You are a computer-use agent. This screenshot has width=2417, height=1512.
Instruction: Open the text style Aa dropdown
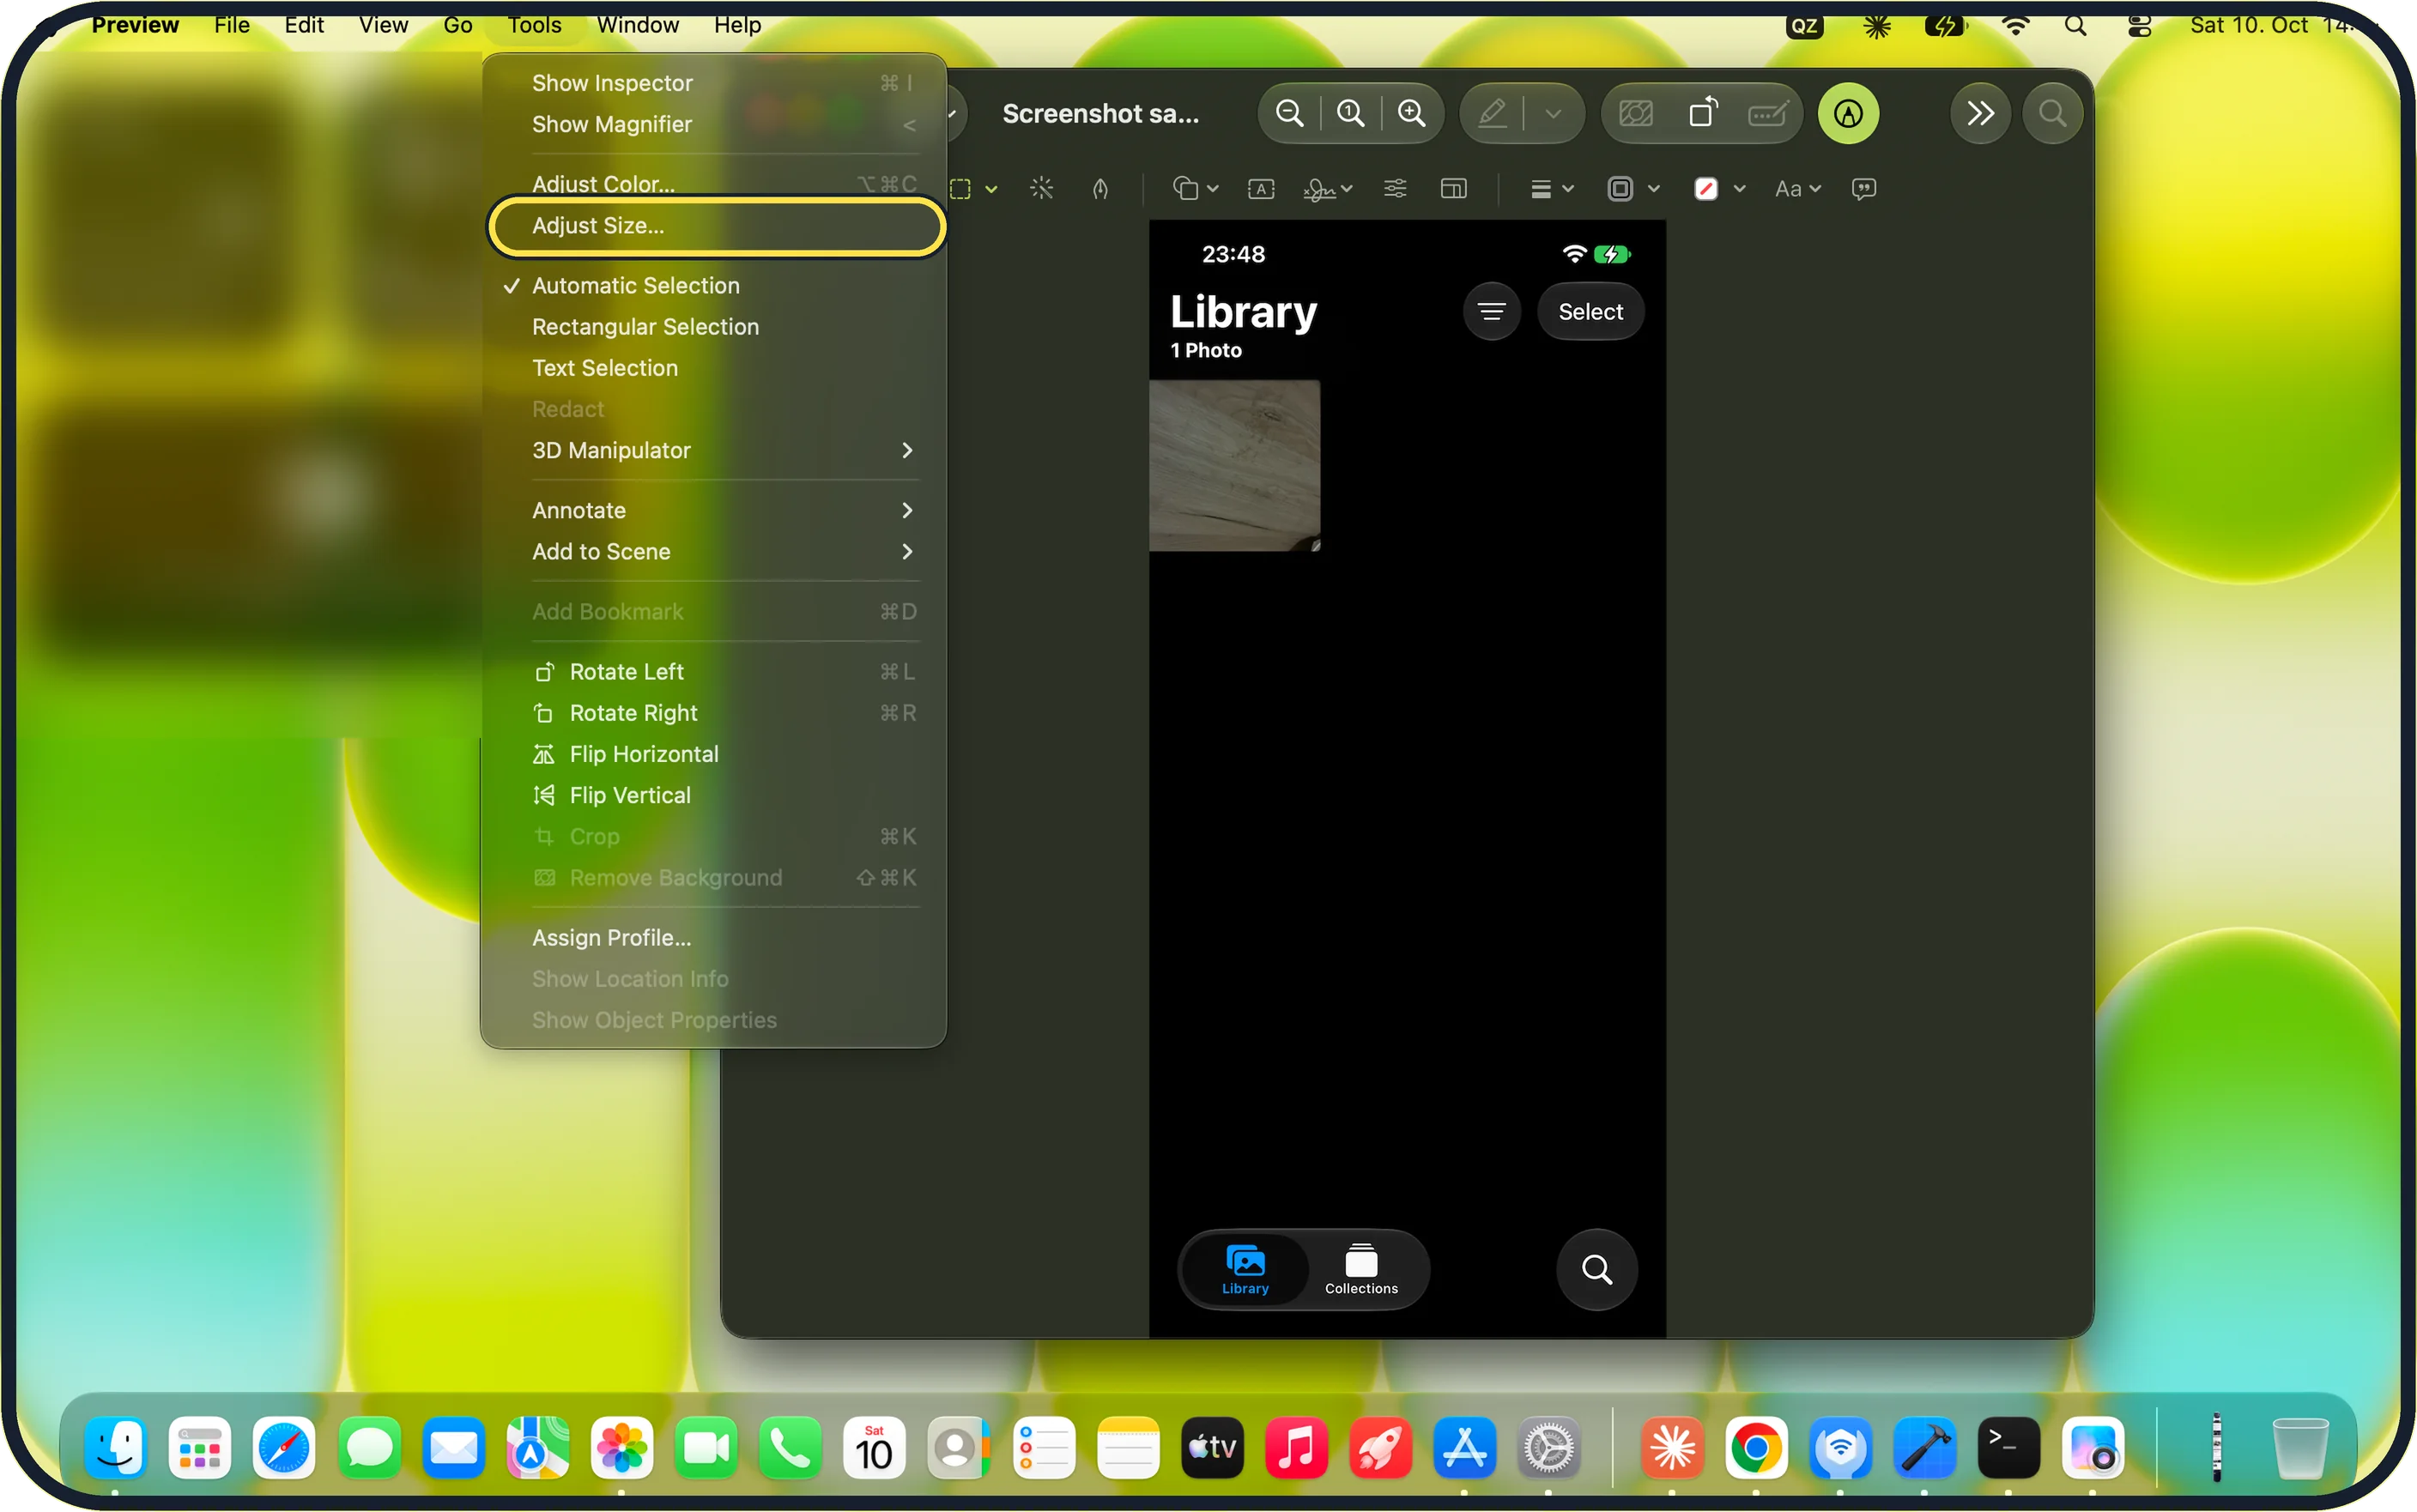click(x=1797, y=188)
